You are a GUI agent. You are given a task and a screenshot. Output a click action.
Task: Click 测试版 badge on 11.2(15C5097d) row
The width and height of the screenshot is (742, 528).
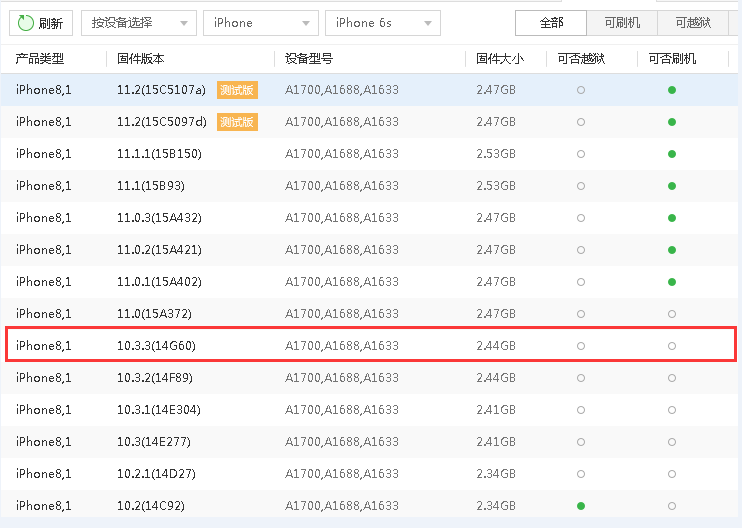tap(237, 122)
